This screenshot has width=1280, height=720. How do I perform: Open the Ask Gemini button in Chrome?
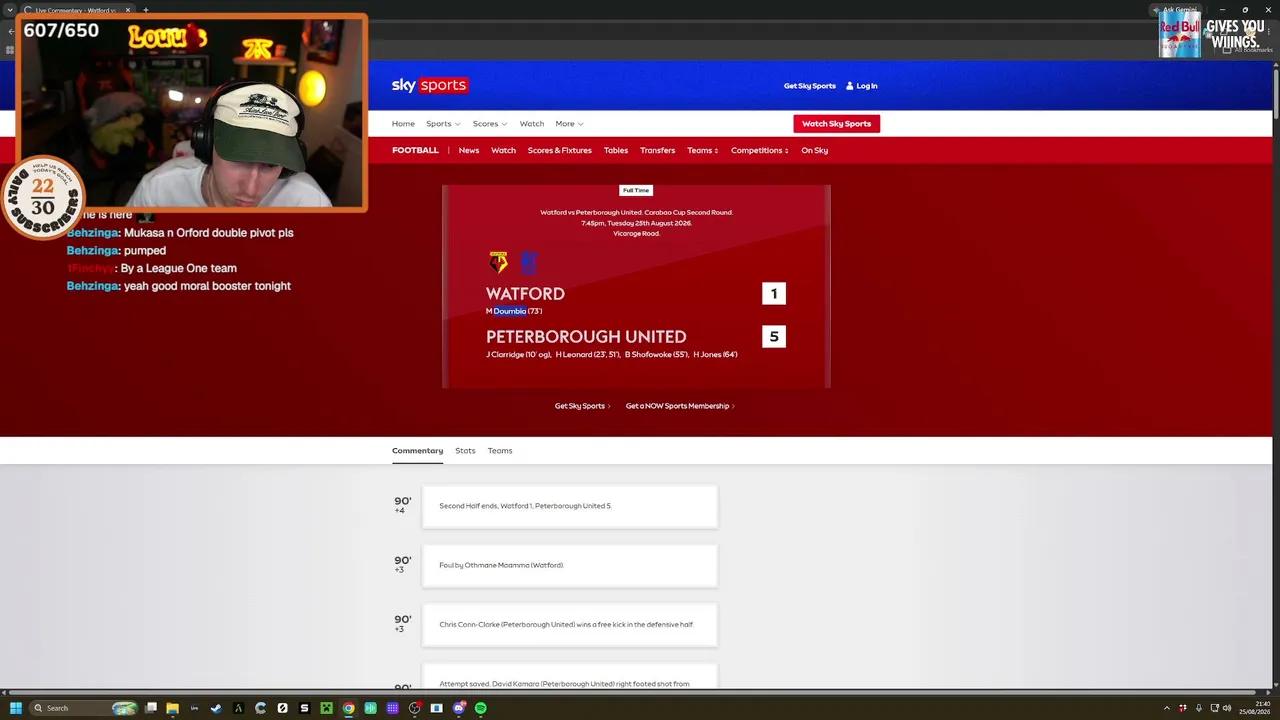point(1176,10)
